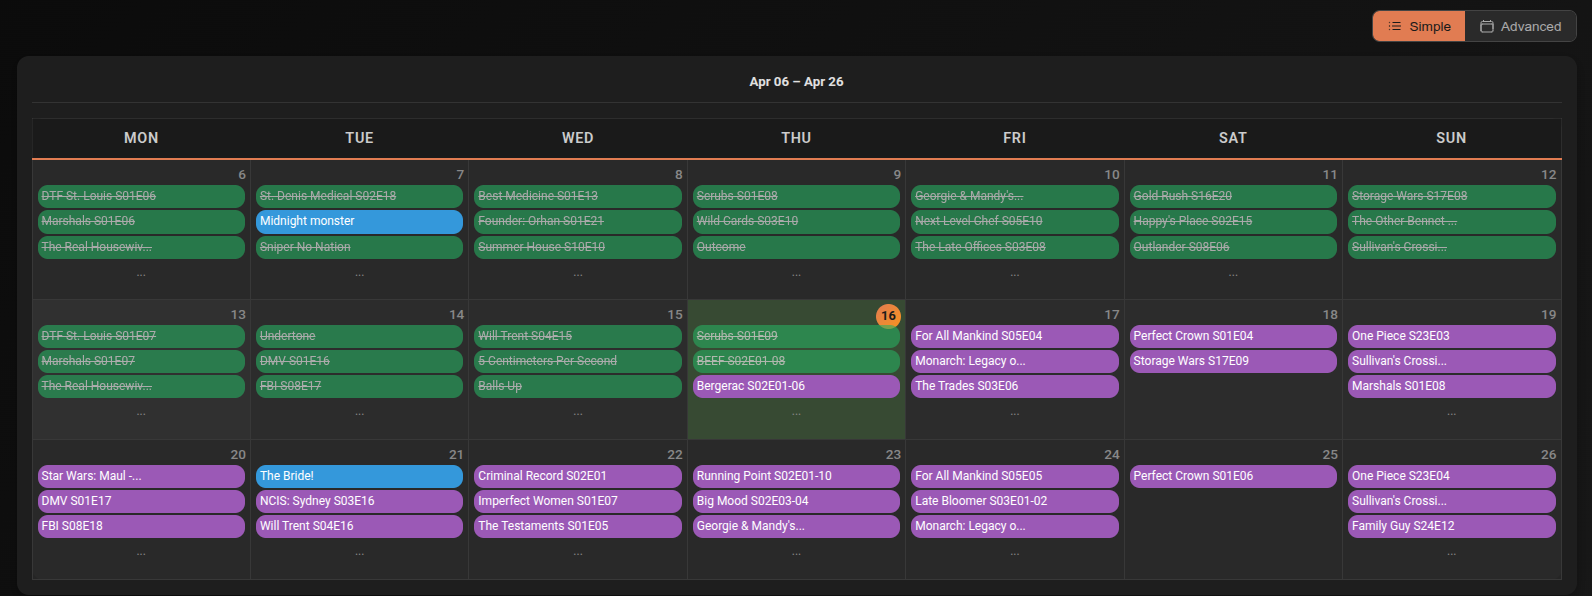Open One Piece S23E04 entry
Viewport: 1592px width, 596px height.
click(1451, 476)
